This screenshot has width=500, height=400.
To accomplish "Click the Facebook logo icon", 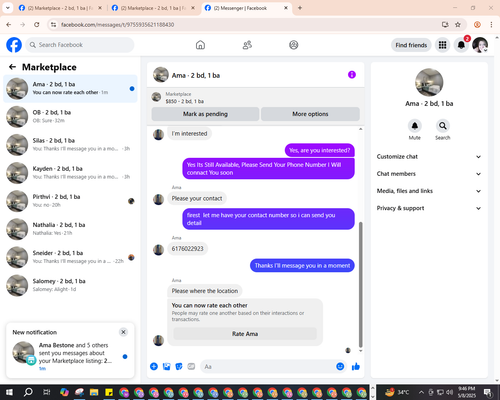I will click(x=14, y=45).
